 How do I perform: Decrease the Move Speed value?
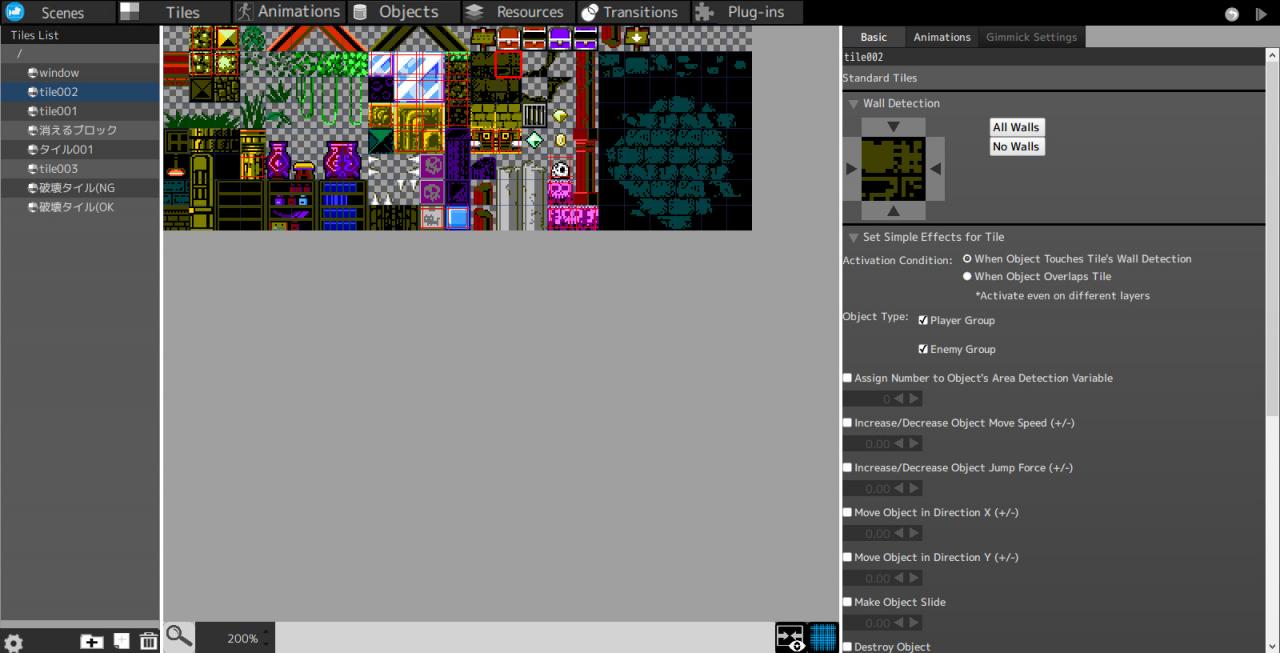899,444
